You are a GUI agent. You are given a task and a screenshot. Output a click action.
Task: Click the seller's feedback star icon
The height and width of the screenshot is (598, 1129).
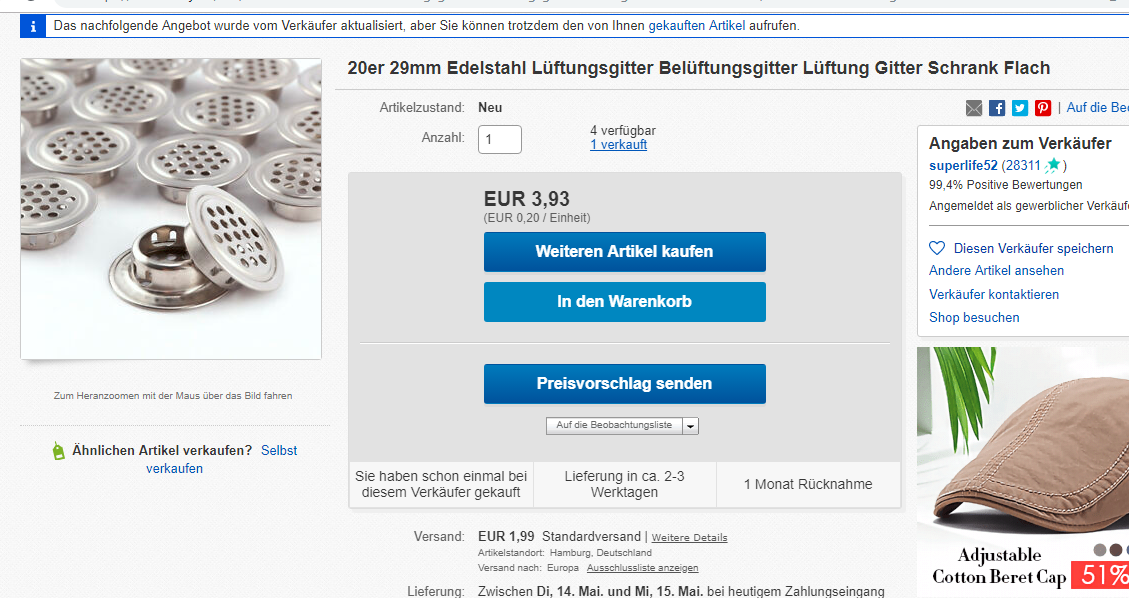(x=1053, y=165)
